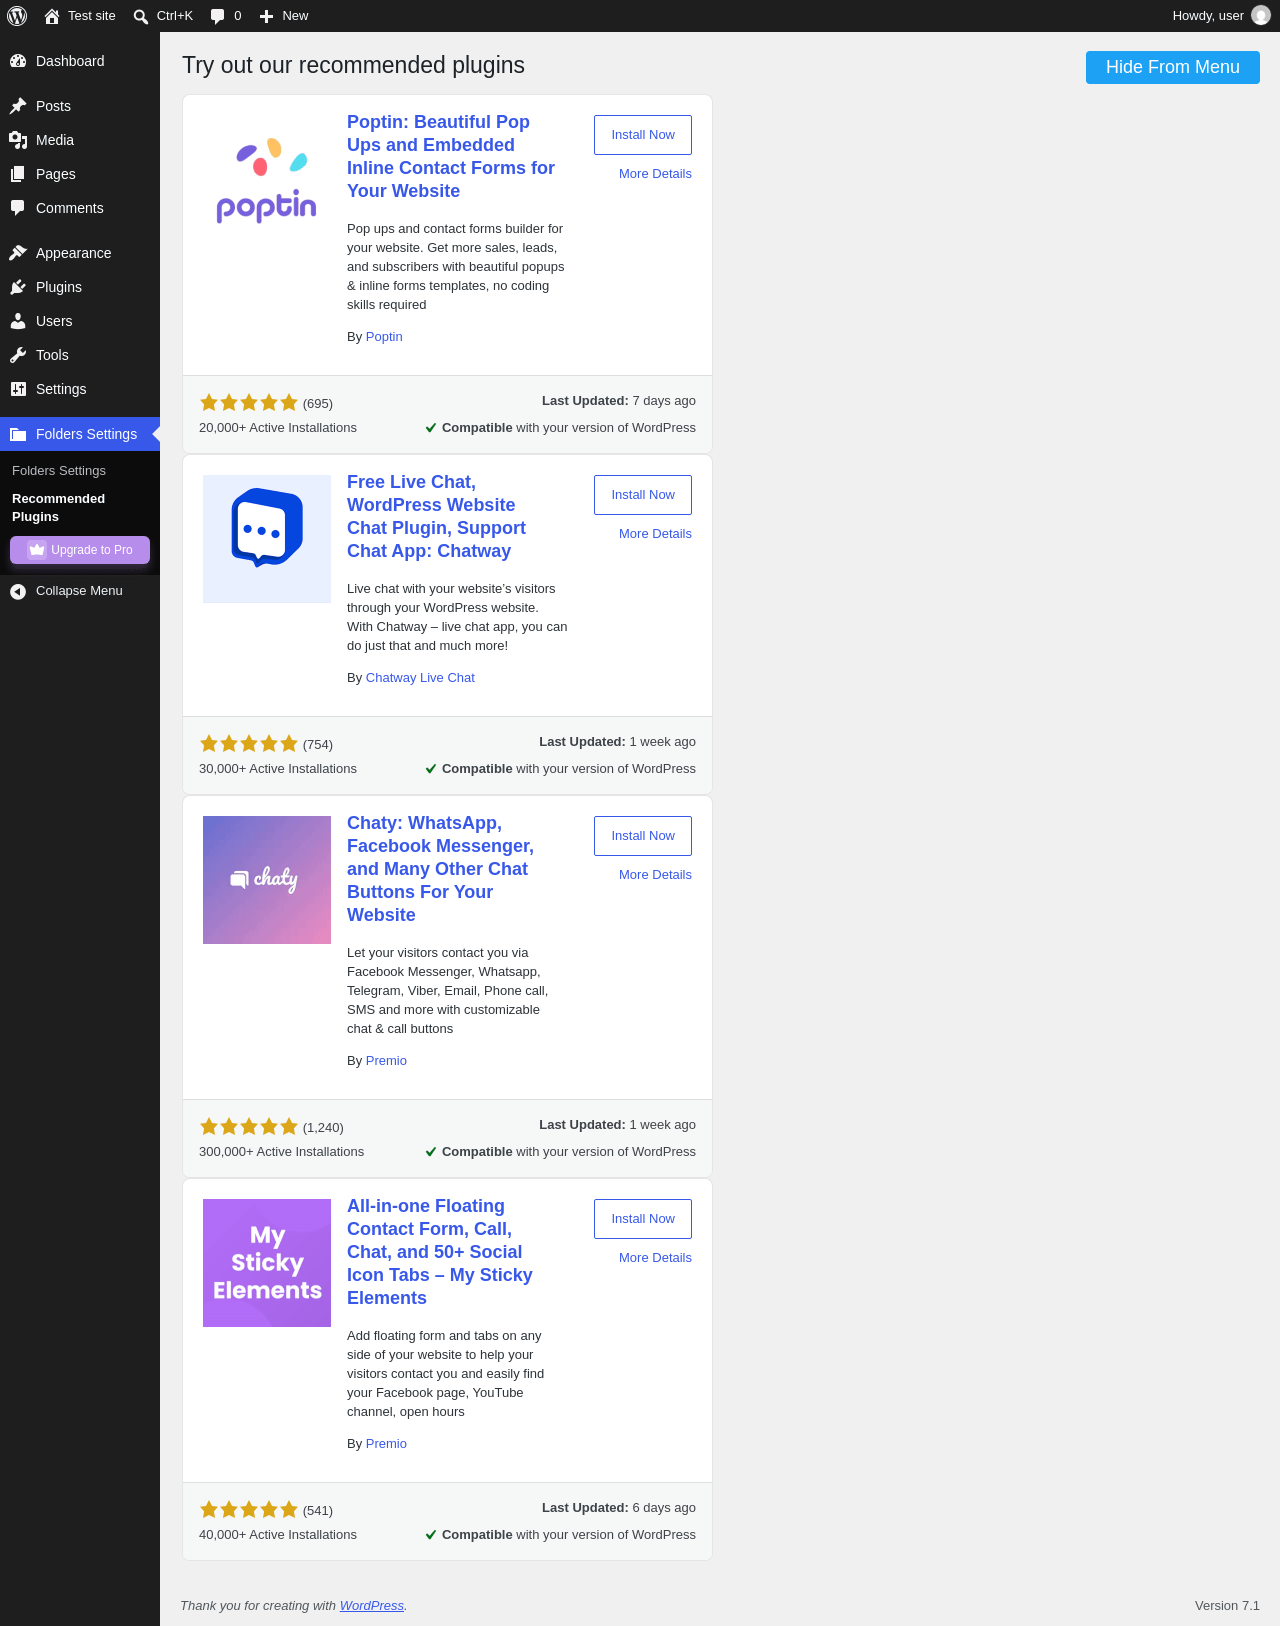1280x1626 pixels.
Task: Click the user avatar icon
Action: (x=1261, y=16)
